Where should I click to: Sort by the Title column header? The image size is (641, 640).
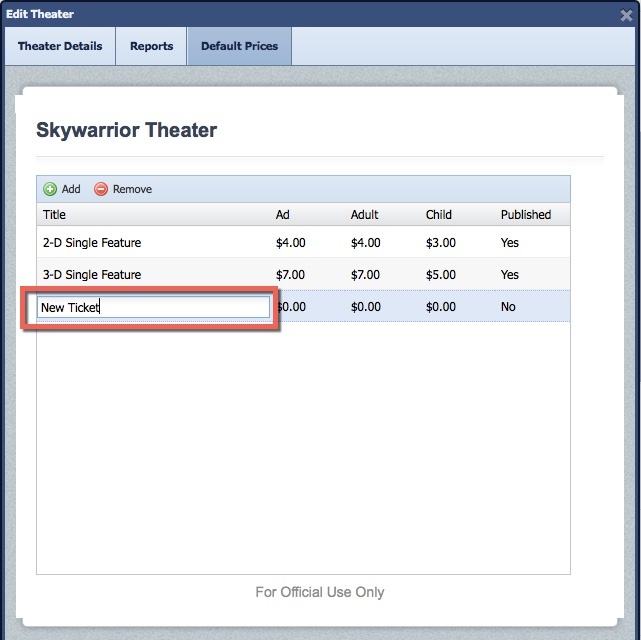click(54, 214)
